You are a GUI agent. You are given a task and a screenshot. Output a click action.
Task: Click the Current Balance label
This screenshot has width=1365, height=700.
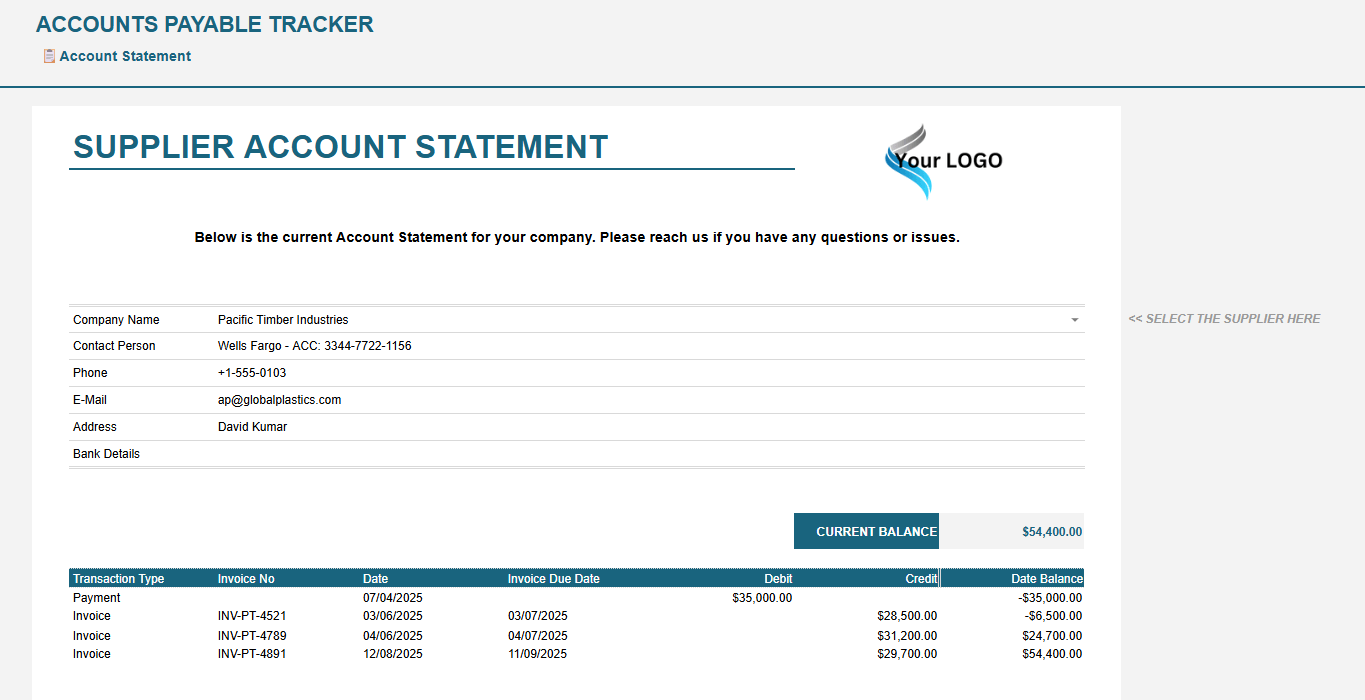[866, 532]
